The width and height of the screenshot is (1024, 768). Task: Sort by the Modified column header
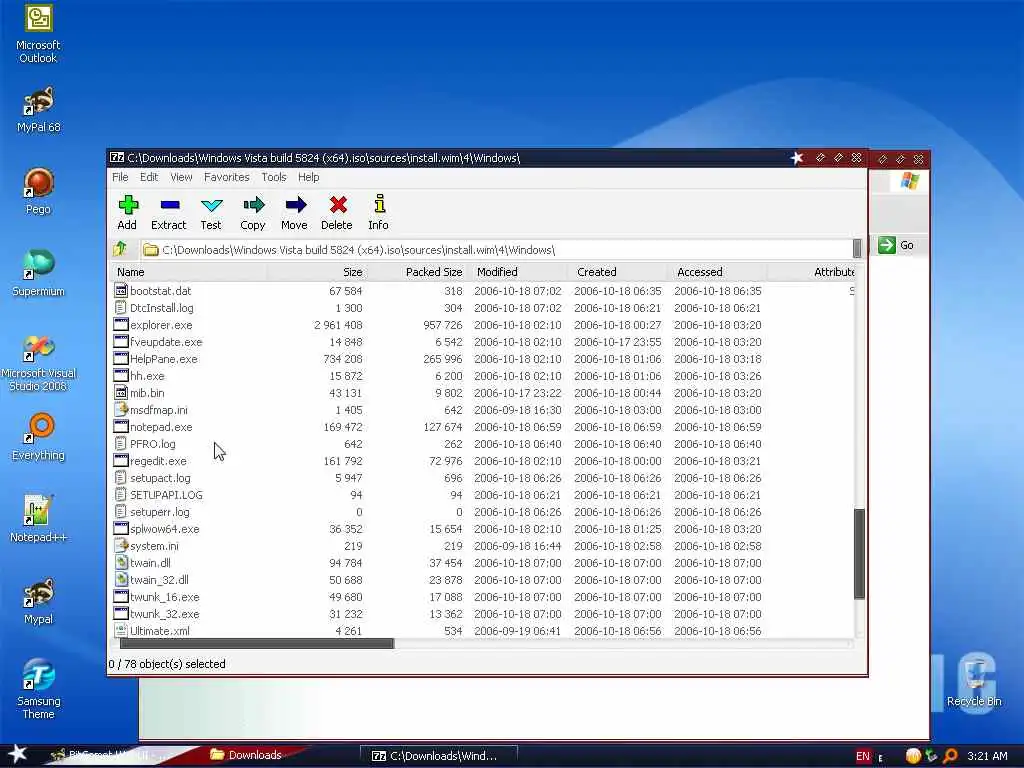pyautogui.click(x=517, y=272)
